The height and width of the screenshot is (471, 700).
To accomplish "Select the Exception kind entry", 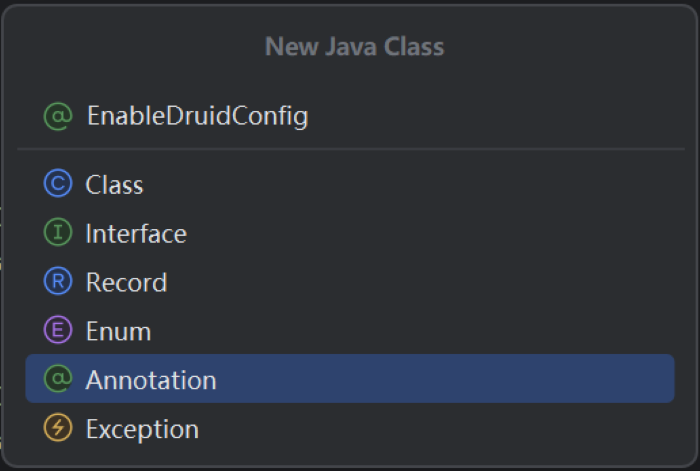I will click(142, 429).
